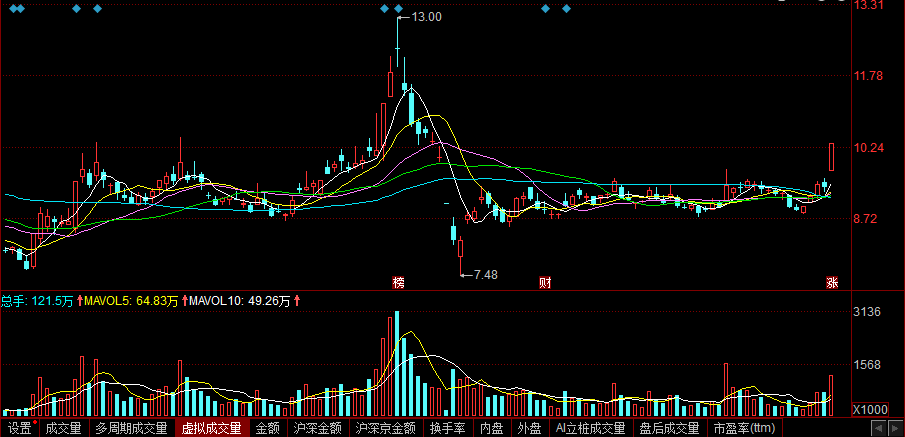Click the right scroll arrow for indicator tabs
The height and width of the screenshot is (437, 905).
895,429
